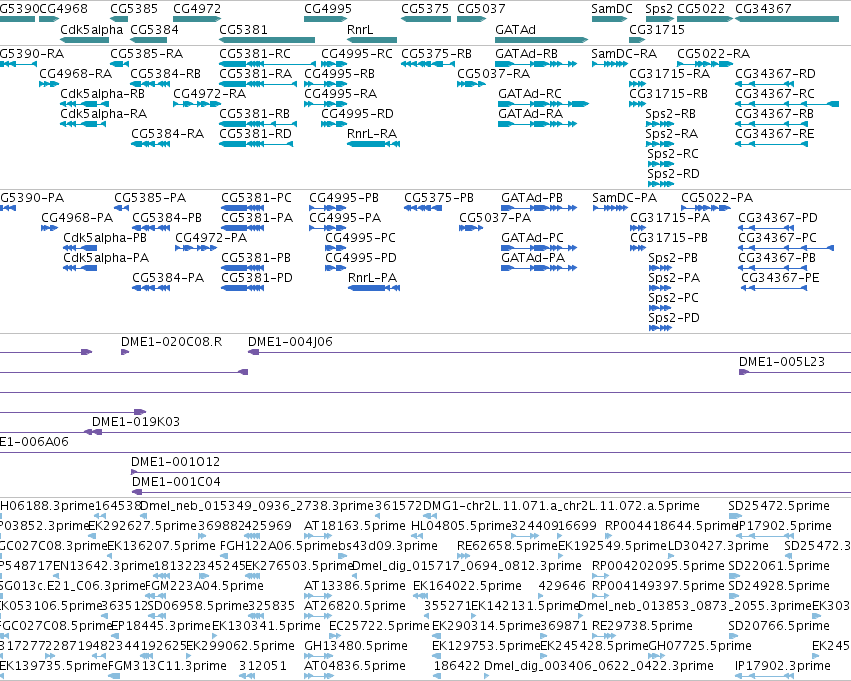Image resolution: width=851 pixels, height=681 pixels.
Task: Click the GATAd-RB transcript
Action: click(x=536, y=64)
